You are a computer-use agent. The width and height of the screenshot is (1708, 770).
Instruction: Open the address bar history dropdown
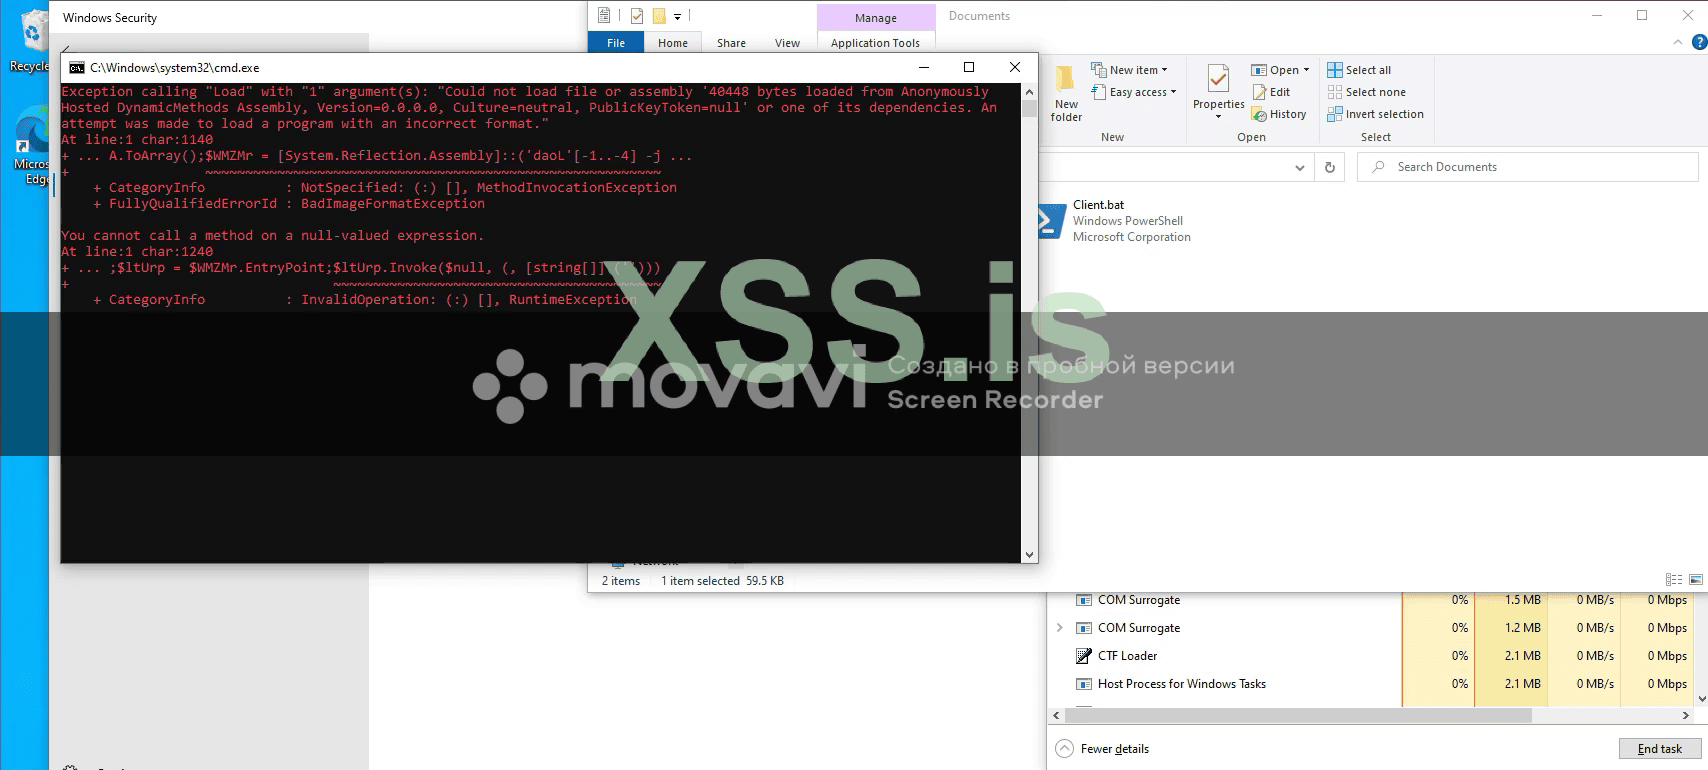click(1299, 167)
